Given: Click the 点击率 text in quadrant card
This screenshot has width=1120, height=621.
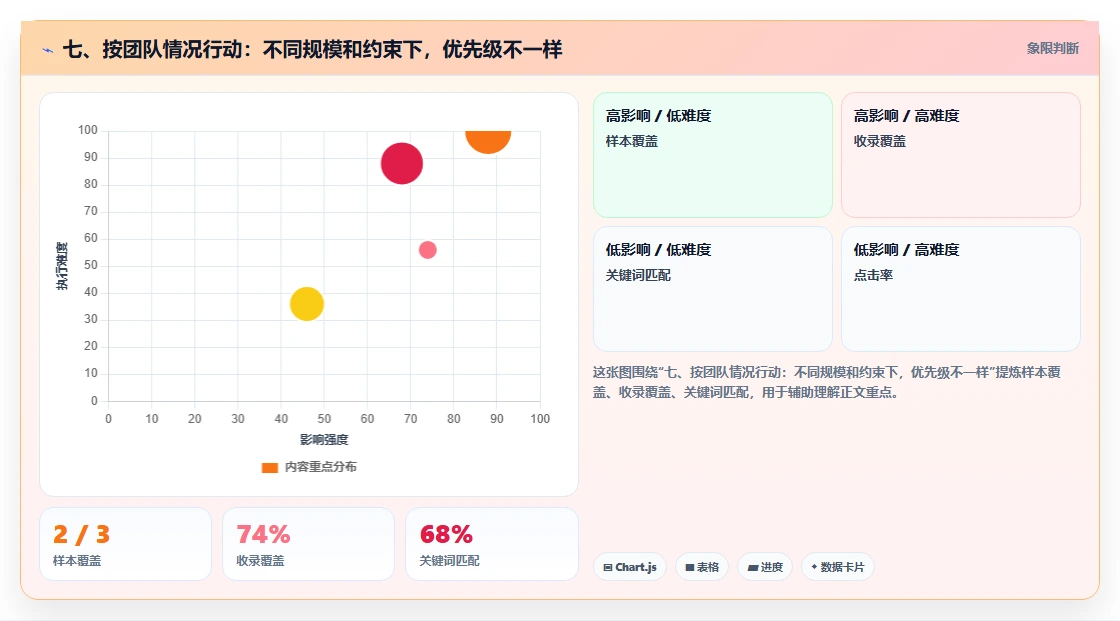Looking at the screenshot, I should click(873, 275).
